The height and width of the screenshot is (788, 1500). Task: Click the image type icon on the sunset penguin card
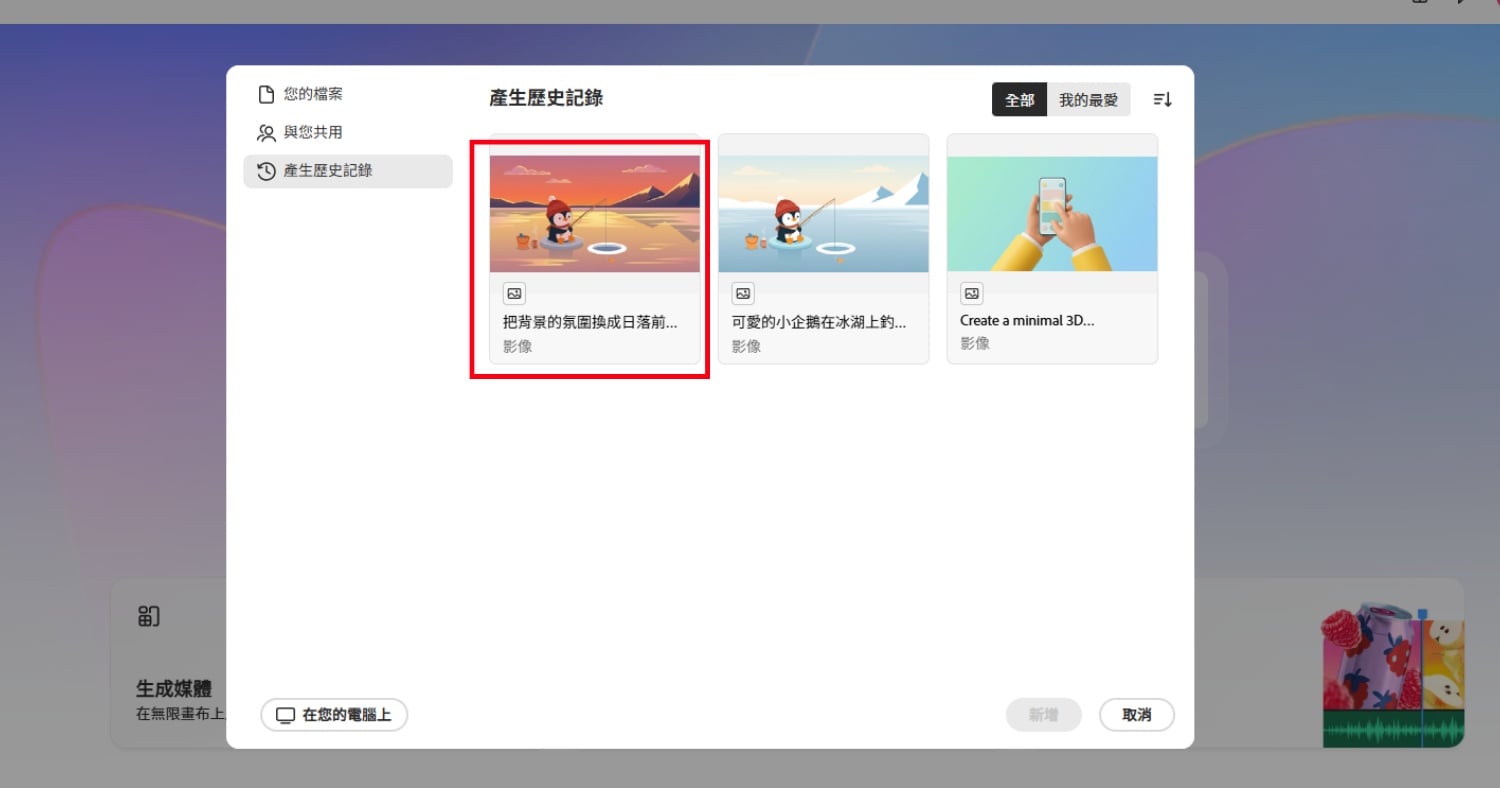(514, 294)
